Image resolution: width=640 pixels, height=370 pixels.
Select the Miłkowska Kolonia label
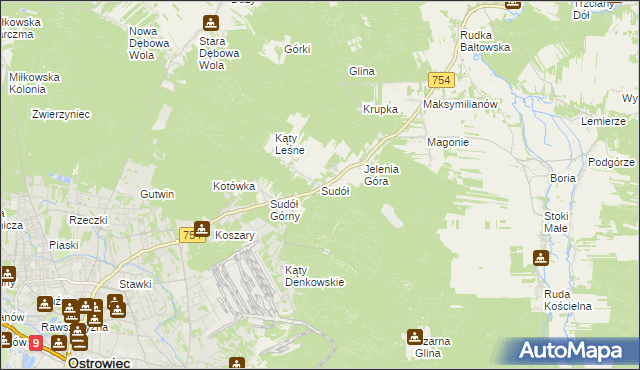tap(34, 83)
